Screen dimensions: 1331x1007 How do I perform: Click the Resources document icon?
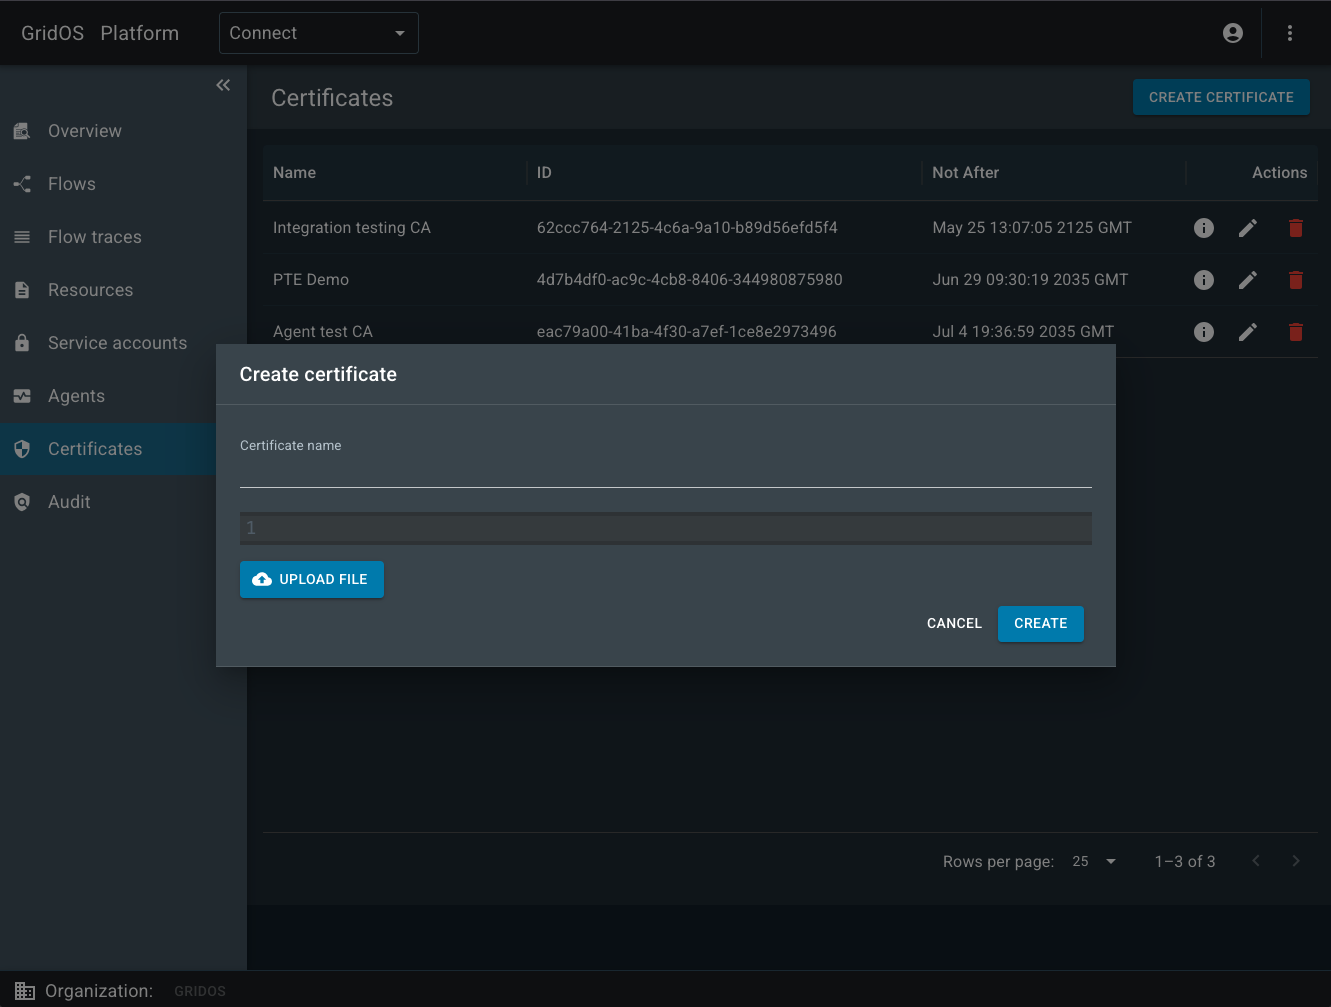point(22,290)
